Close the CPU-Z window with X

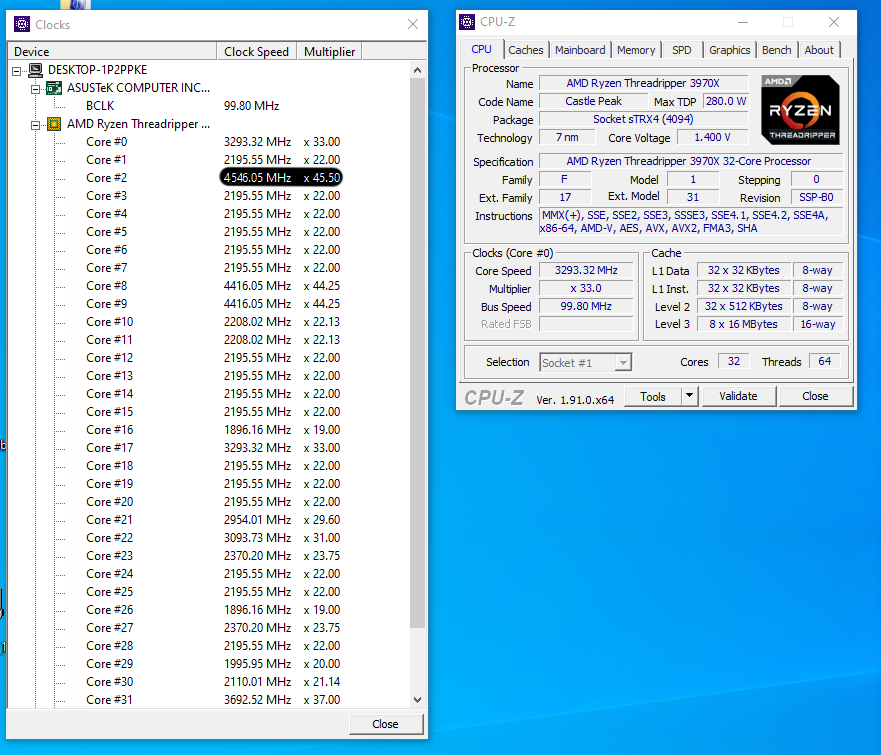pyautogui.click(x=834, y=22)
